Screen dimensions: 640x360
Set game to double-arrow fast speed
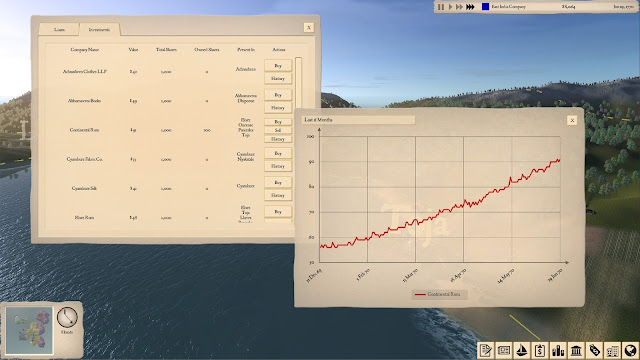[x=459, y=7]
